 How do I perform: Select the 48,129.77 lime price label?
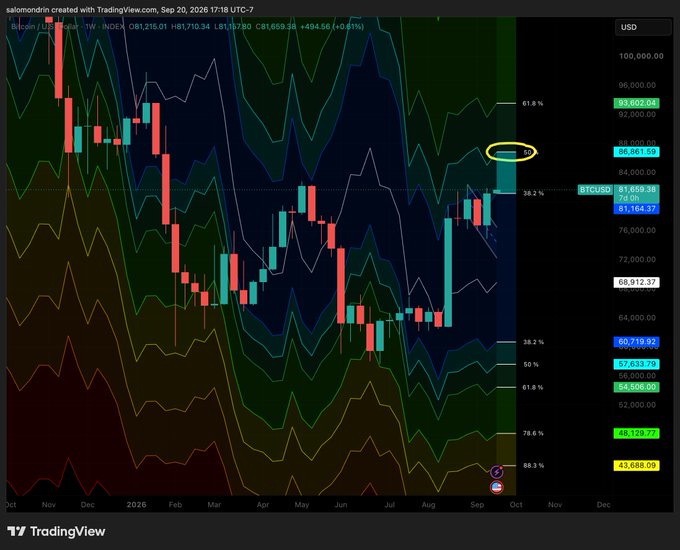tap(637, 433)
